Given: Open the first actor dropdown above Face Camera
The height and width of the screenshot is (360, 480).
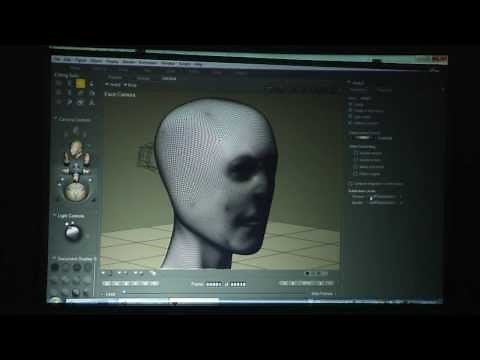Looking at the screenshot, I should [x=113, y=85].
